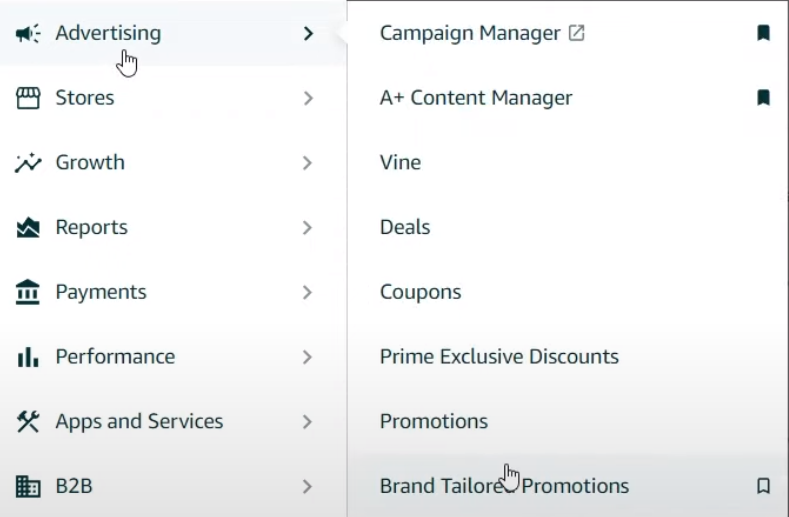Click the Apps and Services tools icon

(28, 422)
